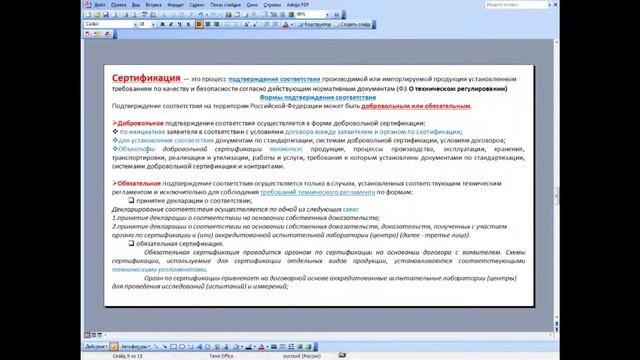The image size is (640, 360).
Task: Select the Oval drawing tool
Action: pyautogui.click(x=182, y=347)
